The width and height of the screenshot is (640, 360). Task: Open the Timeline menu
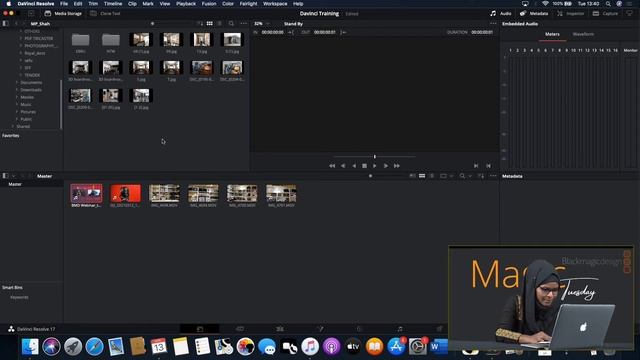(x=113, y=4)
